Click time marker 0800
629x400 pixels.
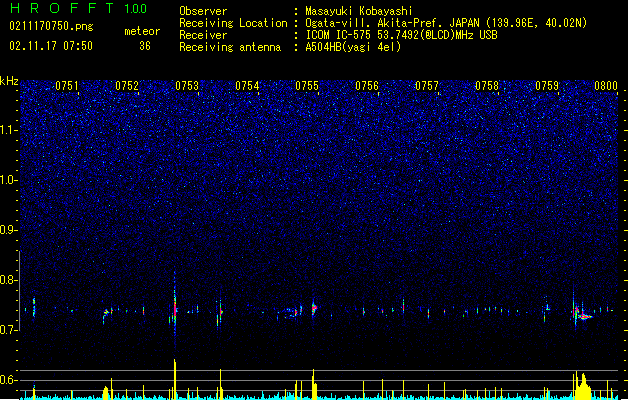(x=606, y=86)
